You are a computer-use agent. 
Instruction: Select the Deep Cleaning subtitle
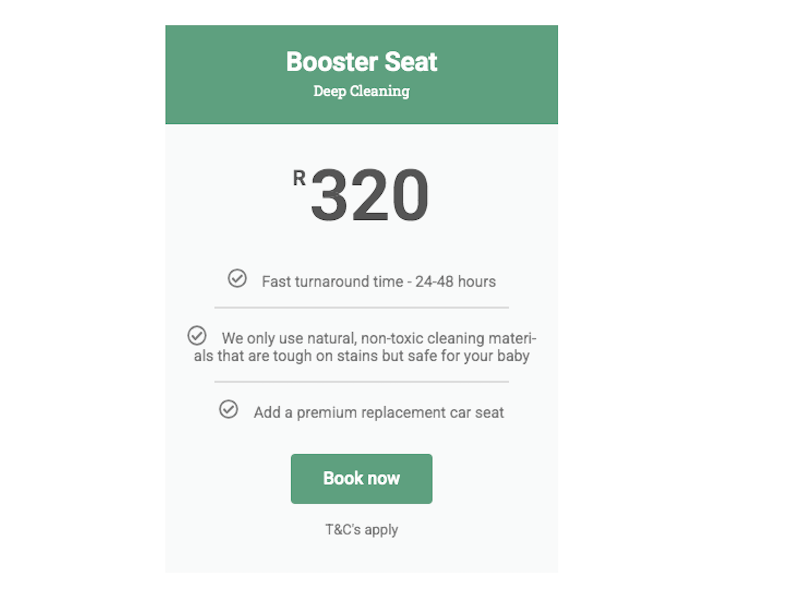coord(361,92)
